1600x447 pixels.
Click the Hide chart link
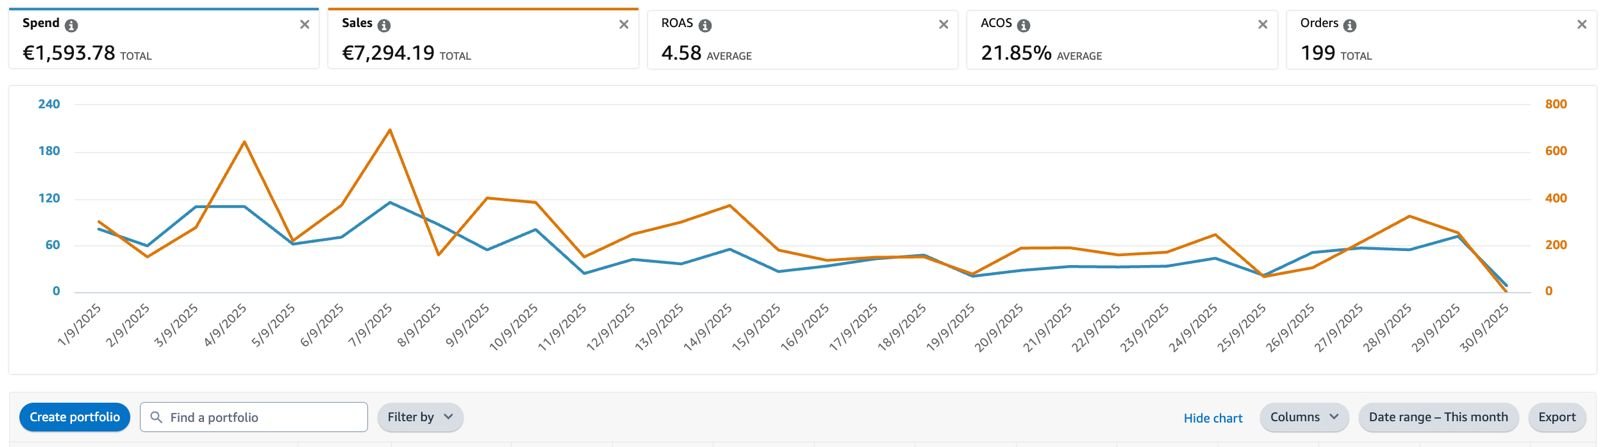click(1213, 418)
